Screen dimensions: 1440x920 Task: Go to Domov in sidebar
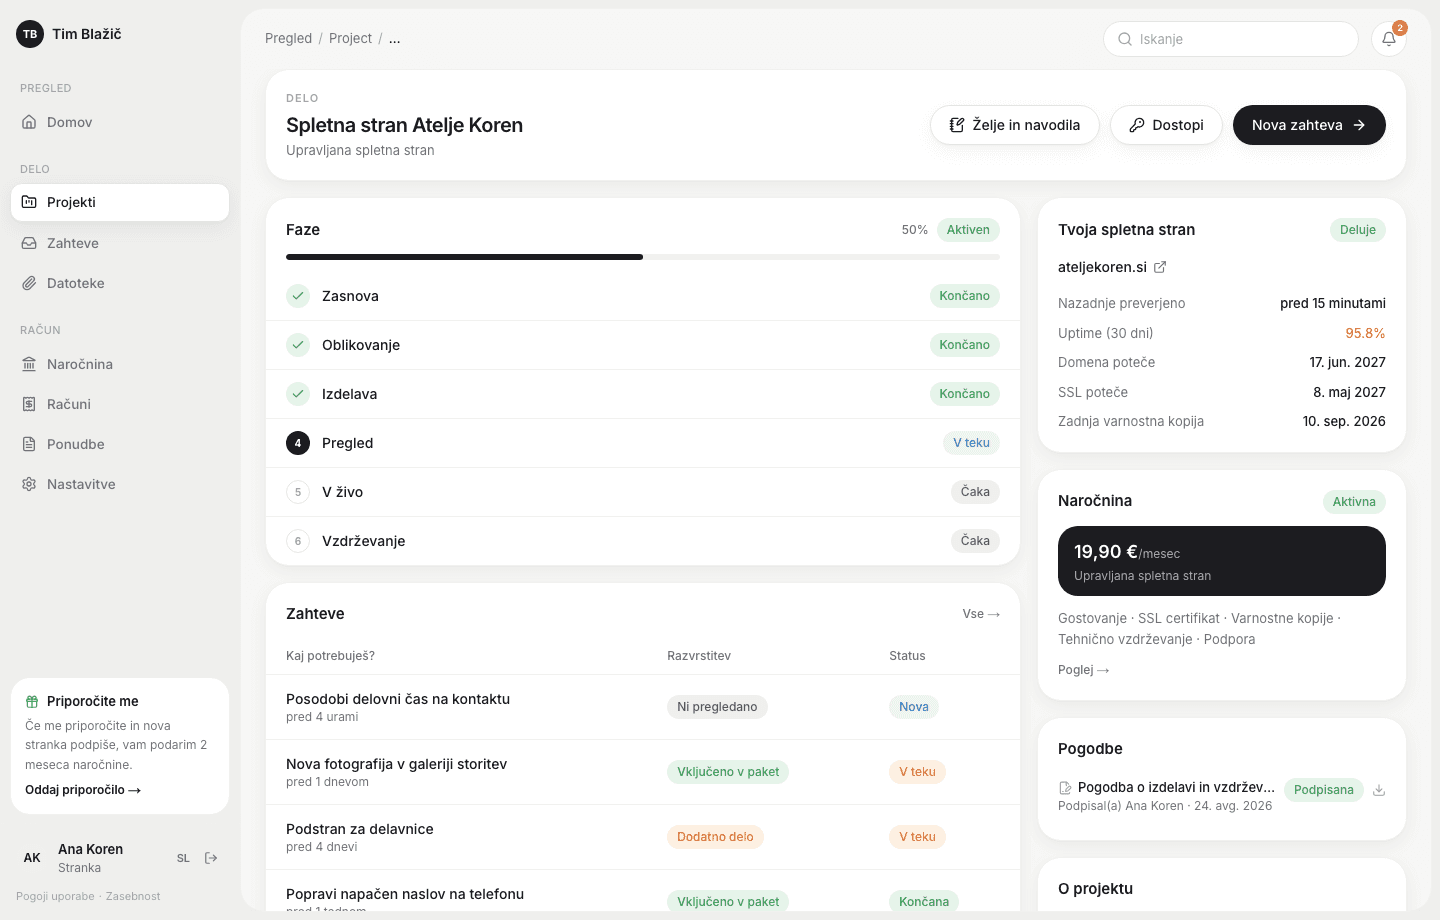(x=120, y=122)
